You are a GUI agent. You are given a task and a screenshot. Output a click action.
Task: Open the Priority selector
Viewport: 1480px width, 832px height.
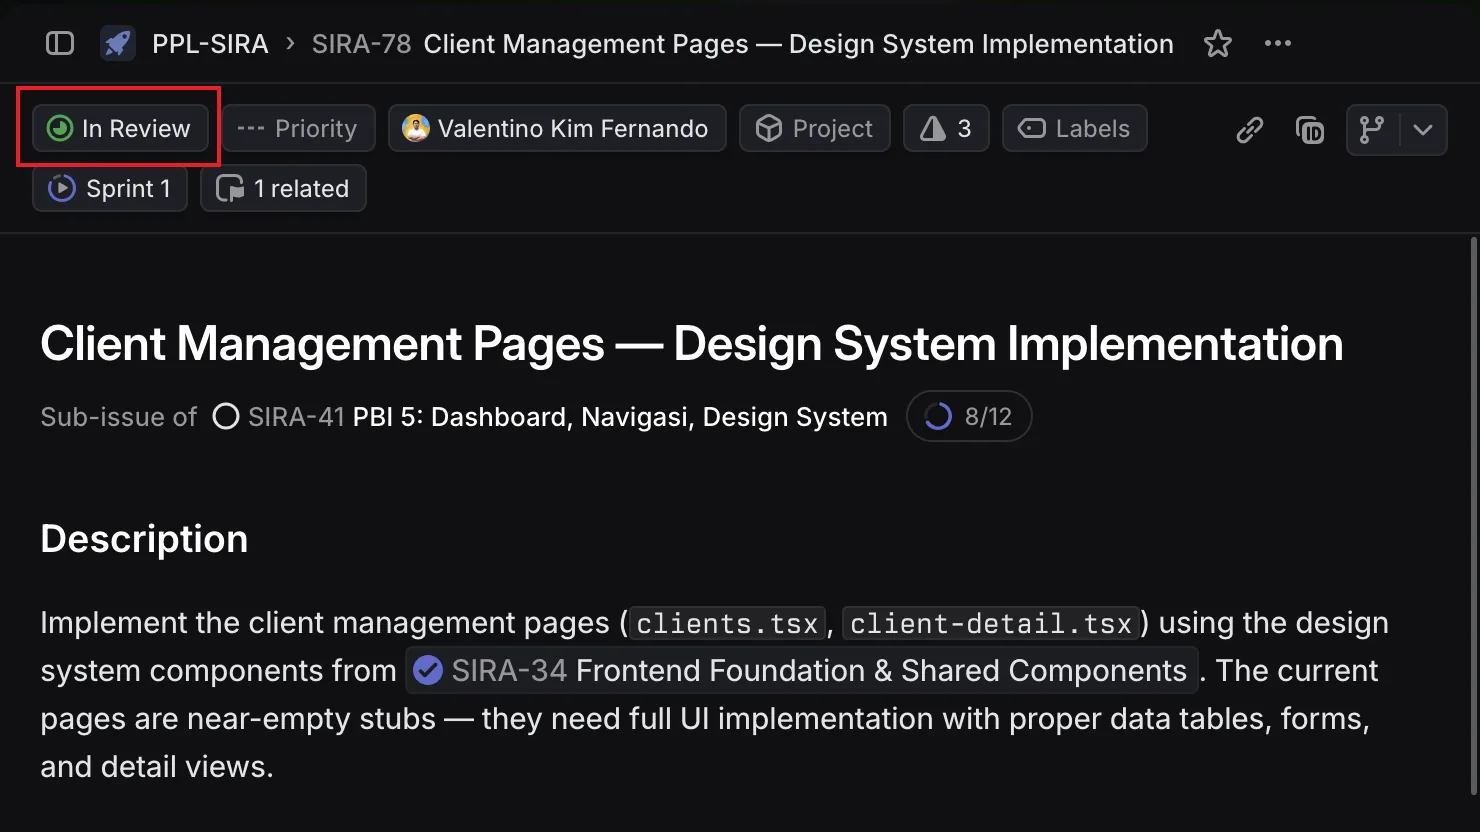[298, 128]
